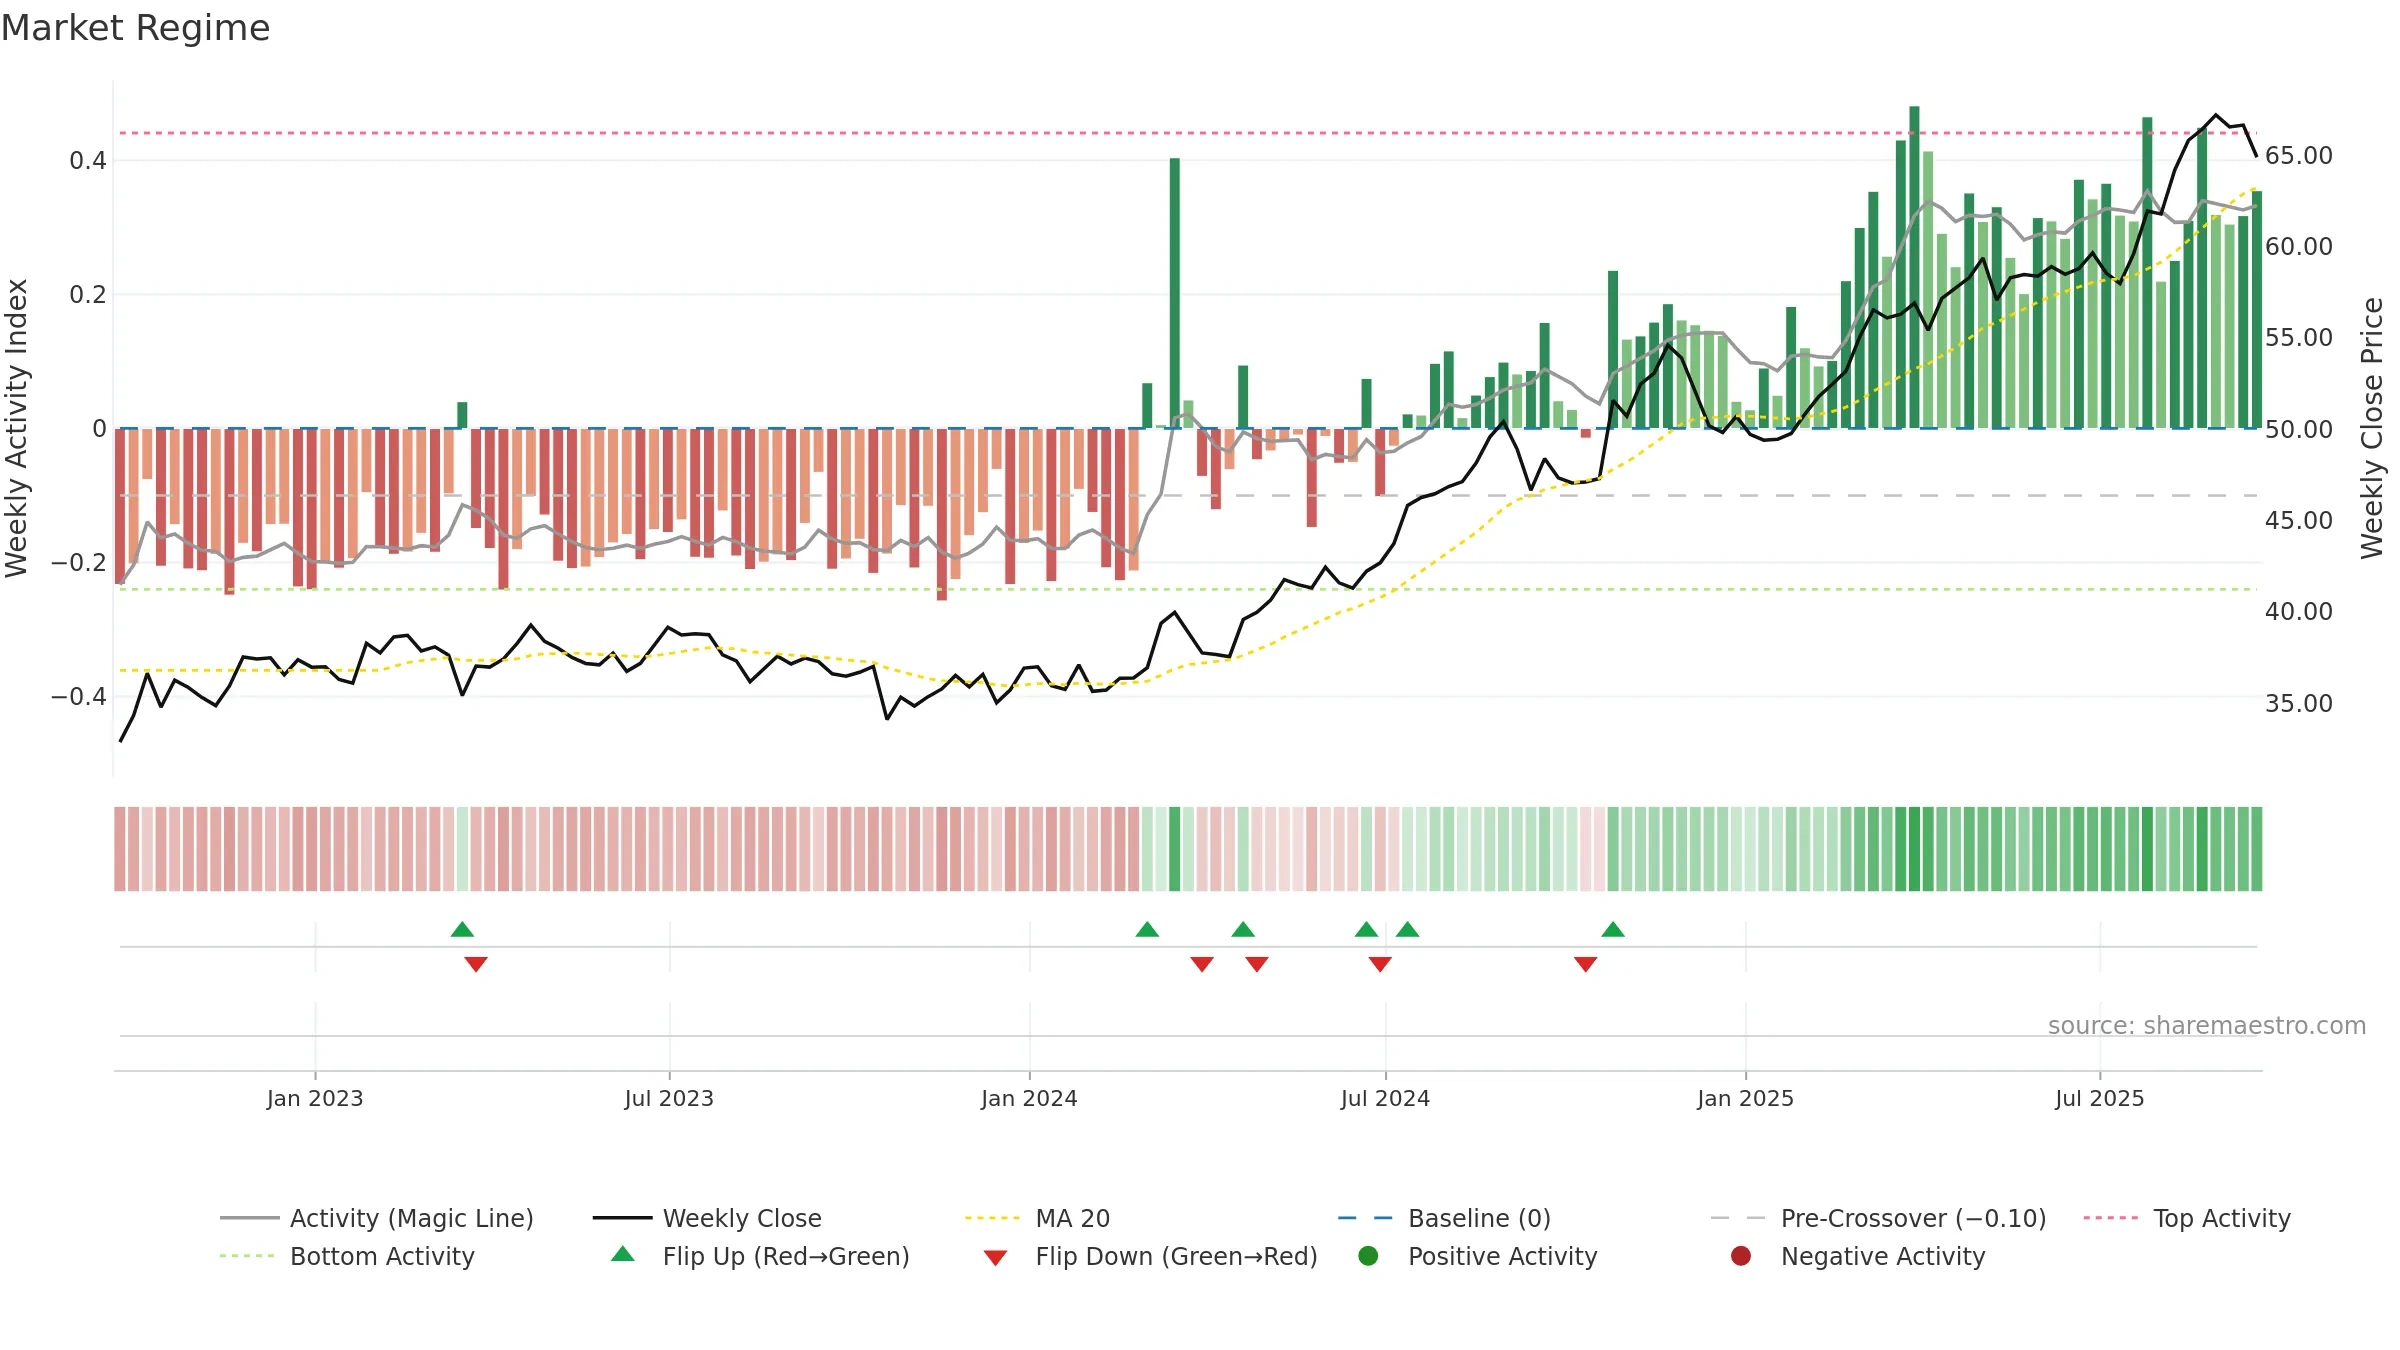Click the Baseline (0) dashed line legend

tap(1444, 1218)
